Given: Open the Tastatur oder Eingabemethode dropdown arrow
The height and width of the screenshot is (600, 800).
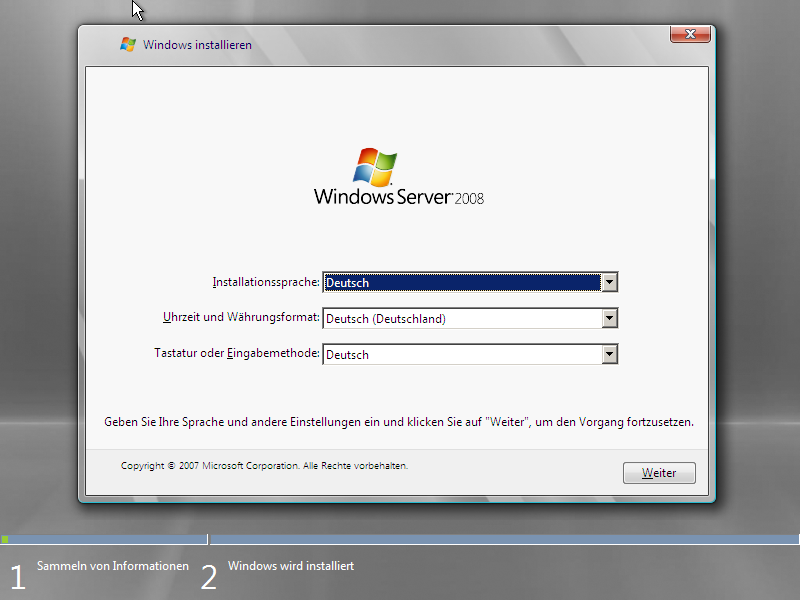Looking at the screenshot, I should (609, 355).
